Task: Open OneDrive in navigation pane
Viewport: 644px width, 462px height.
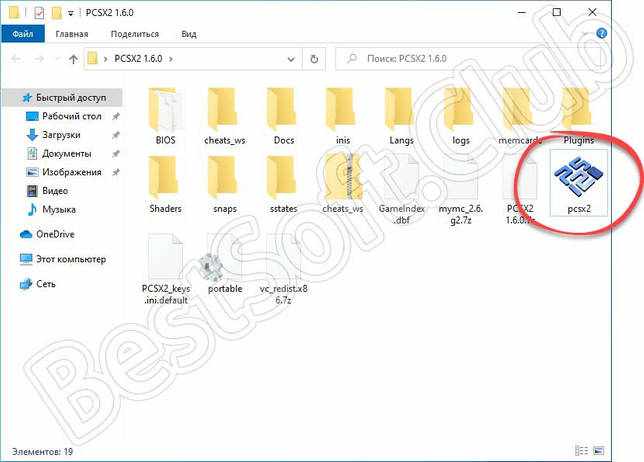Action: (x=47, y=234)
